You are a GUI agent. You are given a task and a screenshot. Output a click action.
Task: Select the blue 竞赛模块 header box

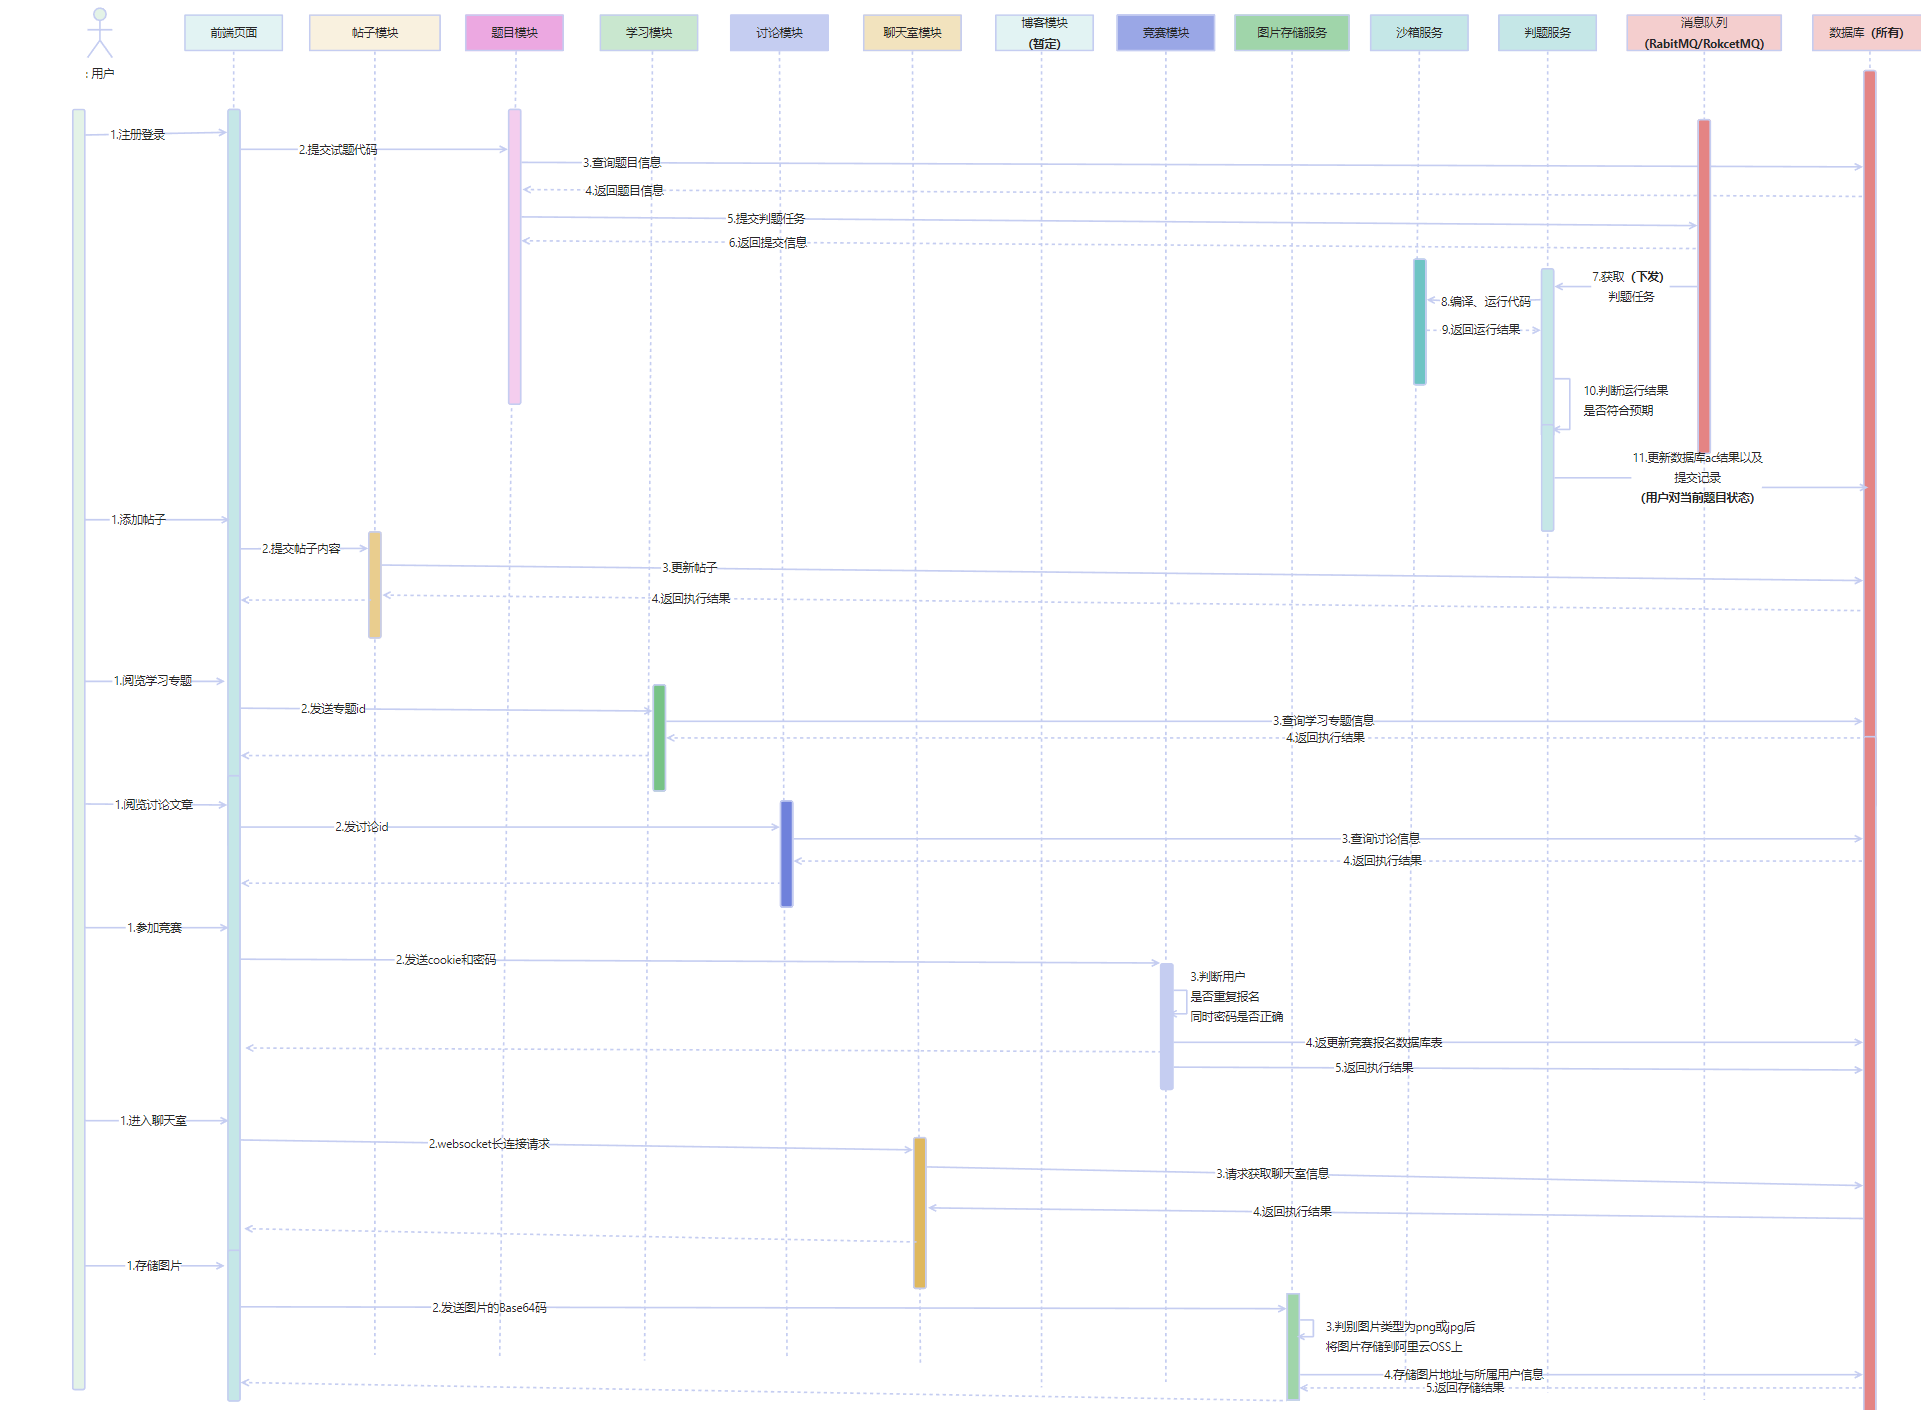[1165, 33]
